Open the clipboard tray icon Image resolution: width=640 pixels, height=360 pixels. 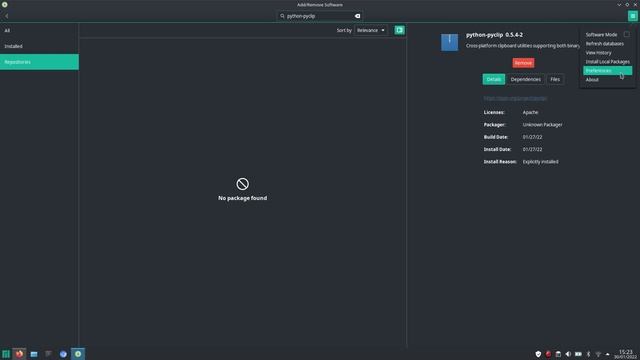click(558, 354)
